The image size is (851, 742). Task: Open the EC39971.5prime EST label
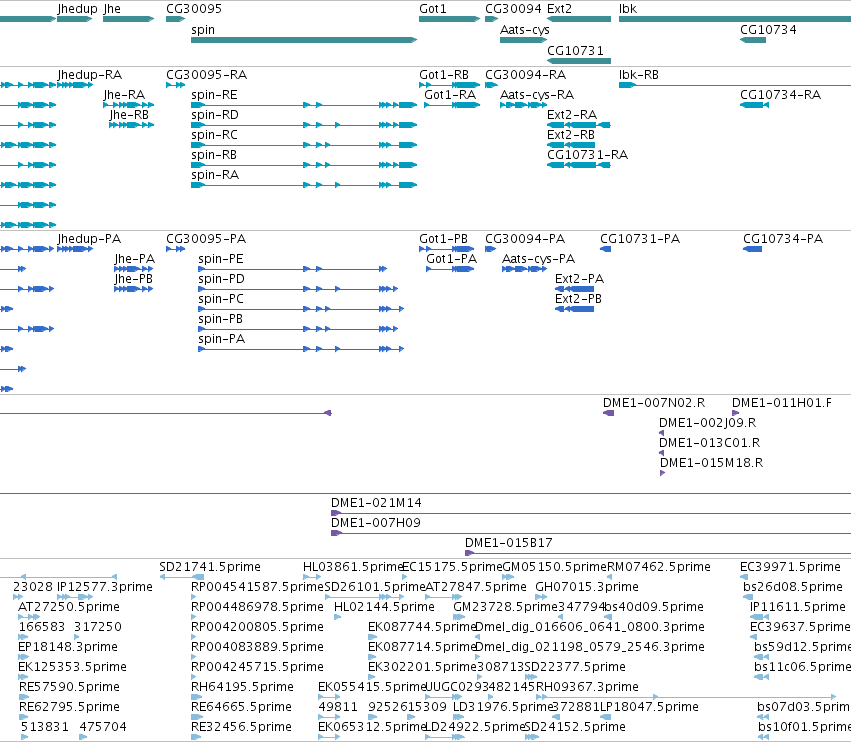(x=790, y=567)
